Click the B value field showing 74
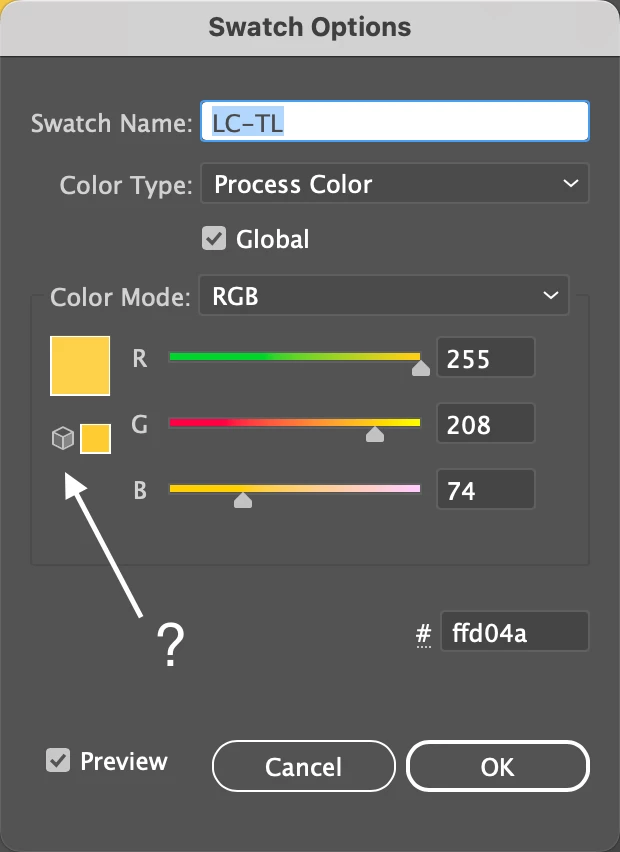620x852 pixels. 485,491
